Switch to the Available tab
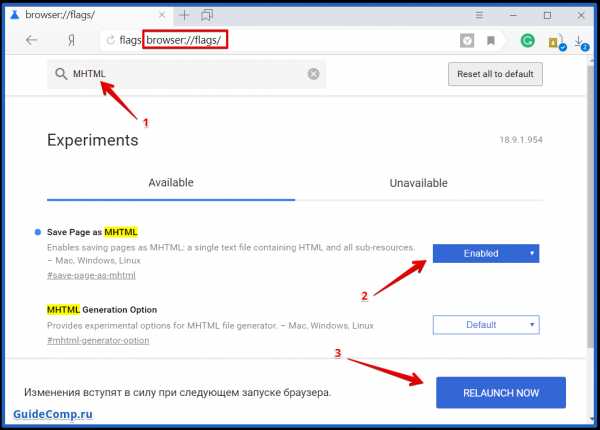The width and height of the screenshot is (600, 430). click(x=171, y=183)
